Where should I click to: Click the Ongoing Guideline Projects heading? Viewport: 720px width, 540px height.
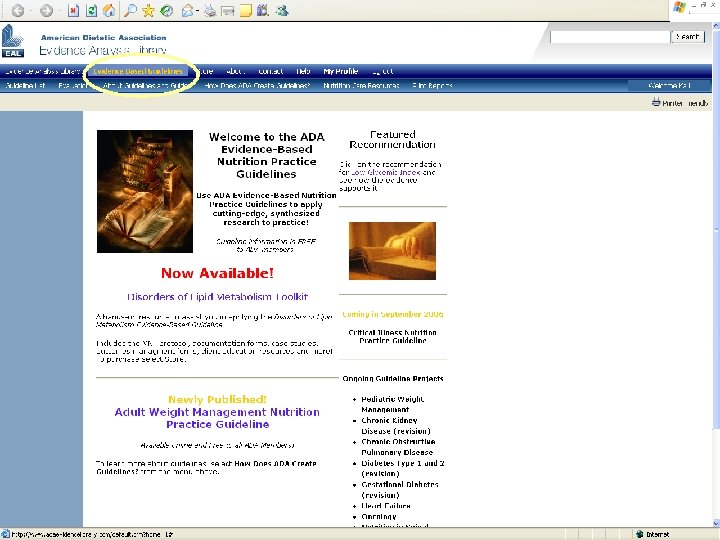pyautogui.click(x=393, y=378)
